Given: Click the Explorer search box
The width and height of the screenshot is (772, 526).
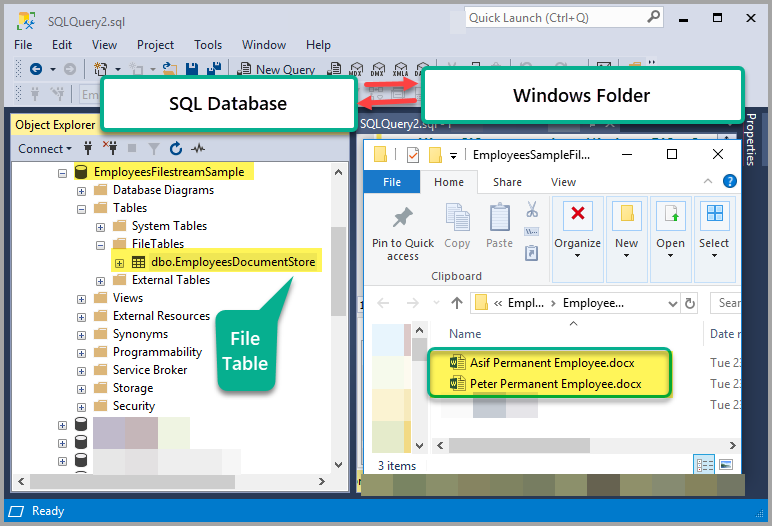Looking at the screenshot, I should pyautogui.click(x=726, y=303).
